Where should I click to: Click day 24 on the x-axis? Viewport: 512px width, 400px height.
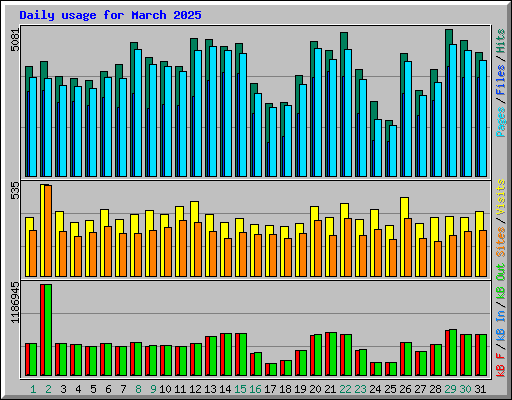[x=375, y=389]
